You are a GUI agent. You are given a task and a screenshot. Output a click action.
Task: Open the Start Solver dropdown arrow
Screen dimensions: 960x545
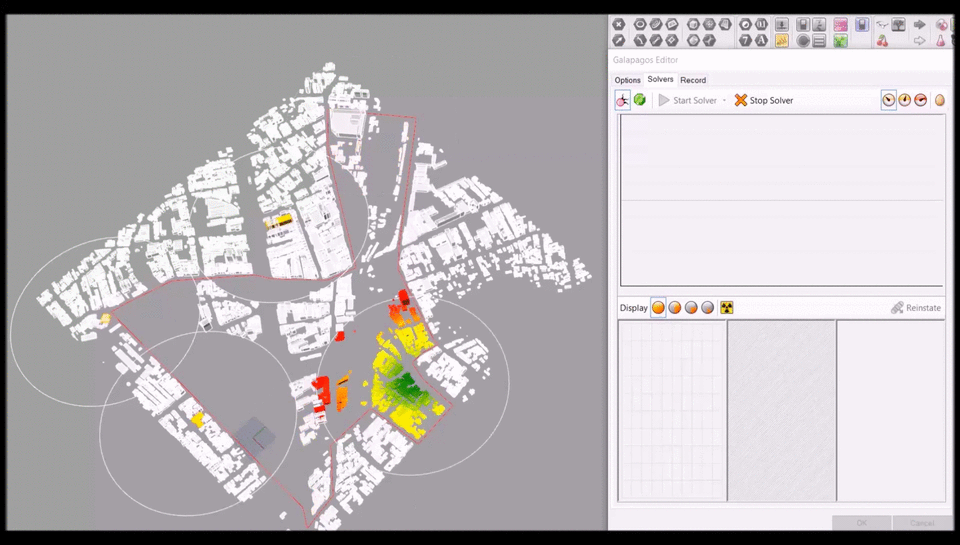tap(725, 100)
